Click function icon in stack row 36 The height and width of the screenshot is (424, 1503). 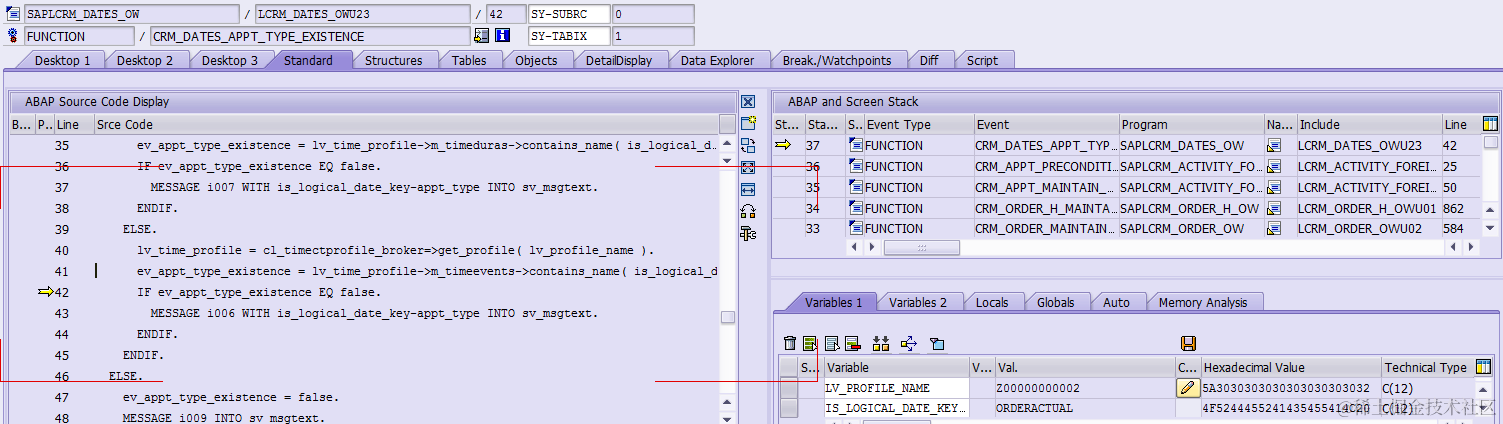click(x=856, y=167)
